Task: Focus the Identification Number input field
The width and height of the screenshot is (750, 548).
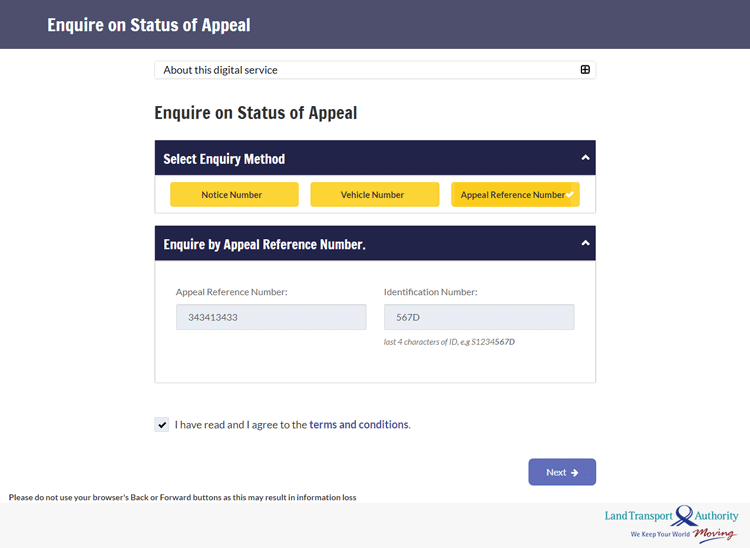Action: pos(479,317)
